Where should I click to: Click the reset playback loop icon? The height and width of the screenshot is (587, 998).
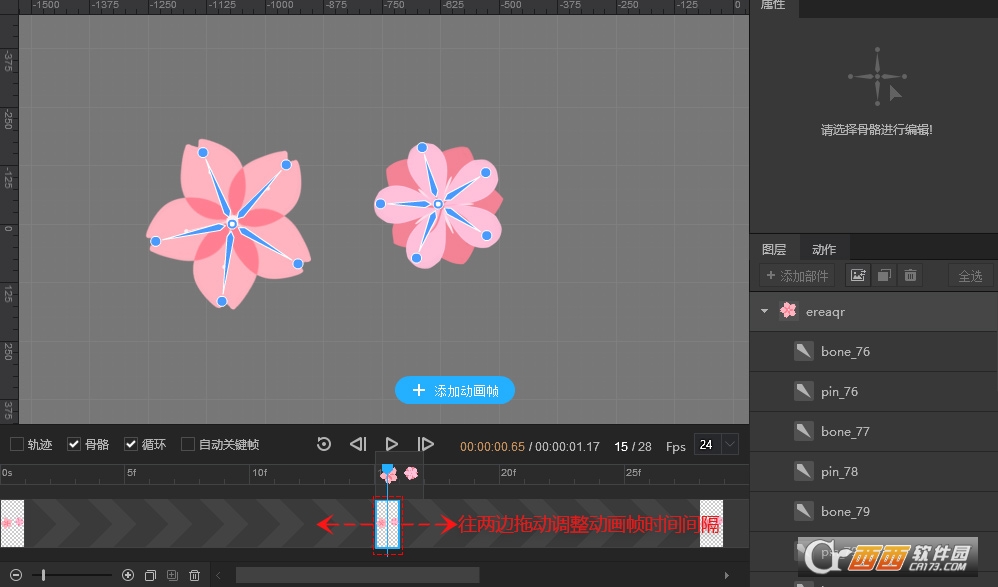[324, 444]
